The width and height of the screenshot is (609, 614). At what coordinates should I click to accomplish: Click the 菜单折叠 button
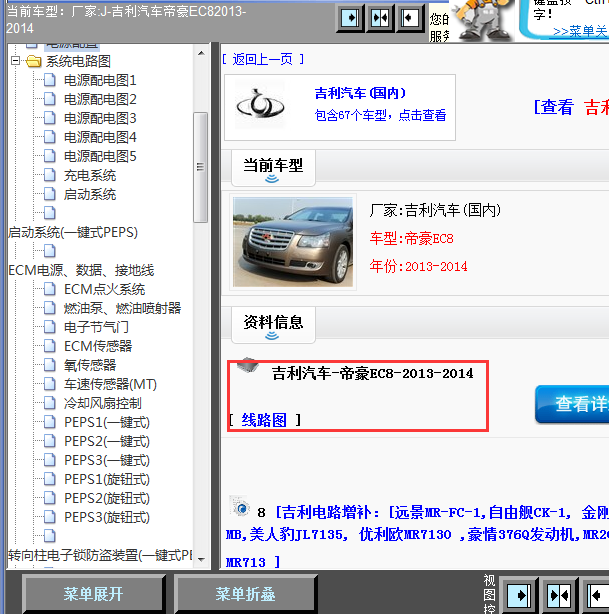coord(246,594)
